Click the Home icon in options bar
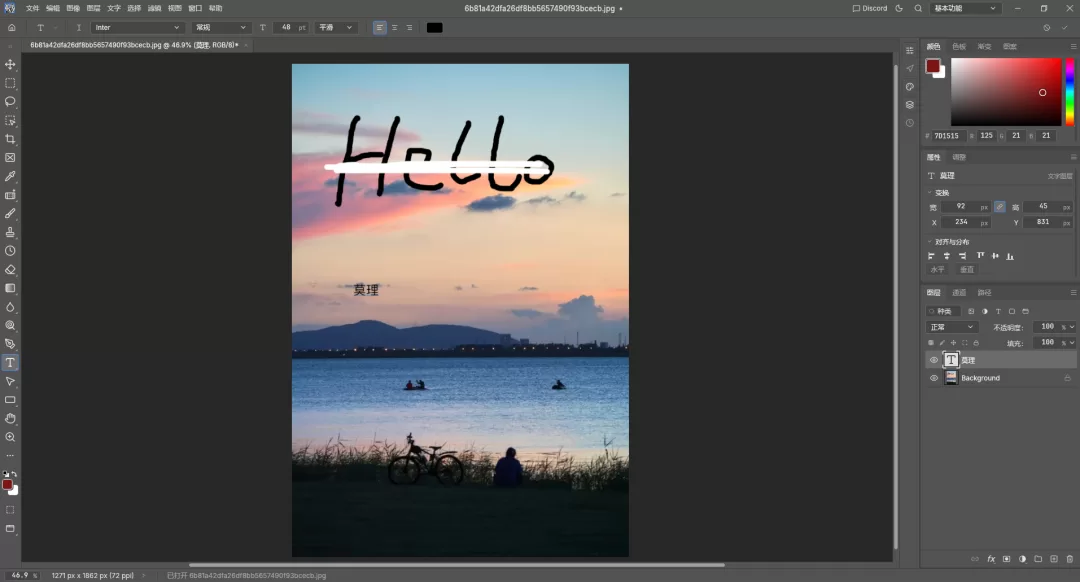Viewport: 1080px width, 582px height. click(12, 28)
